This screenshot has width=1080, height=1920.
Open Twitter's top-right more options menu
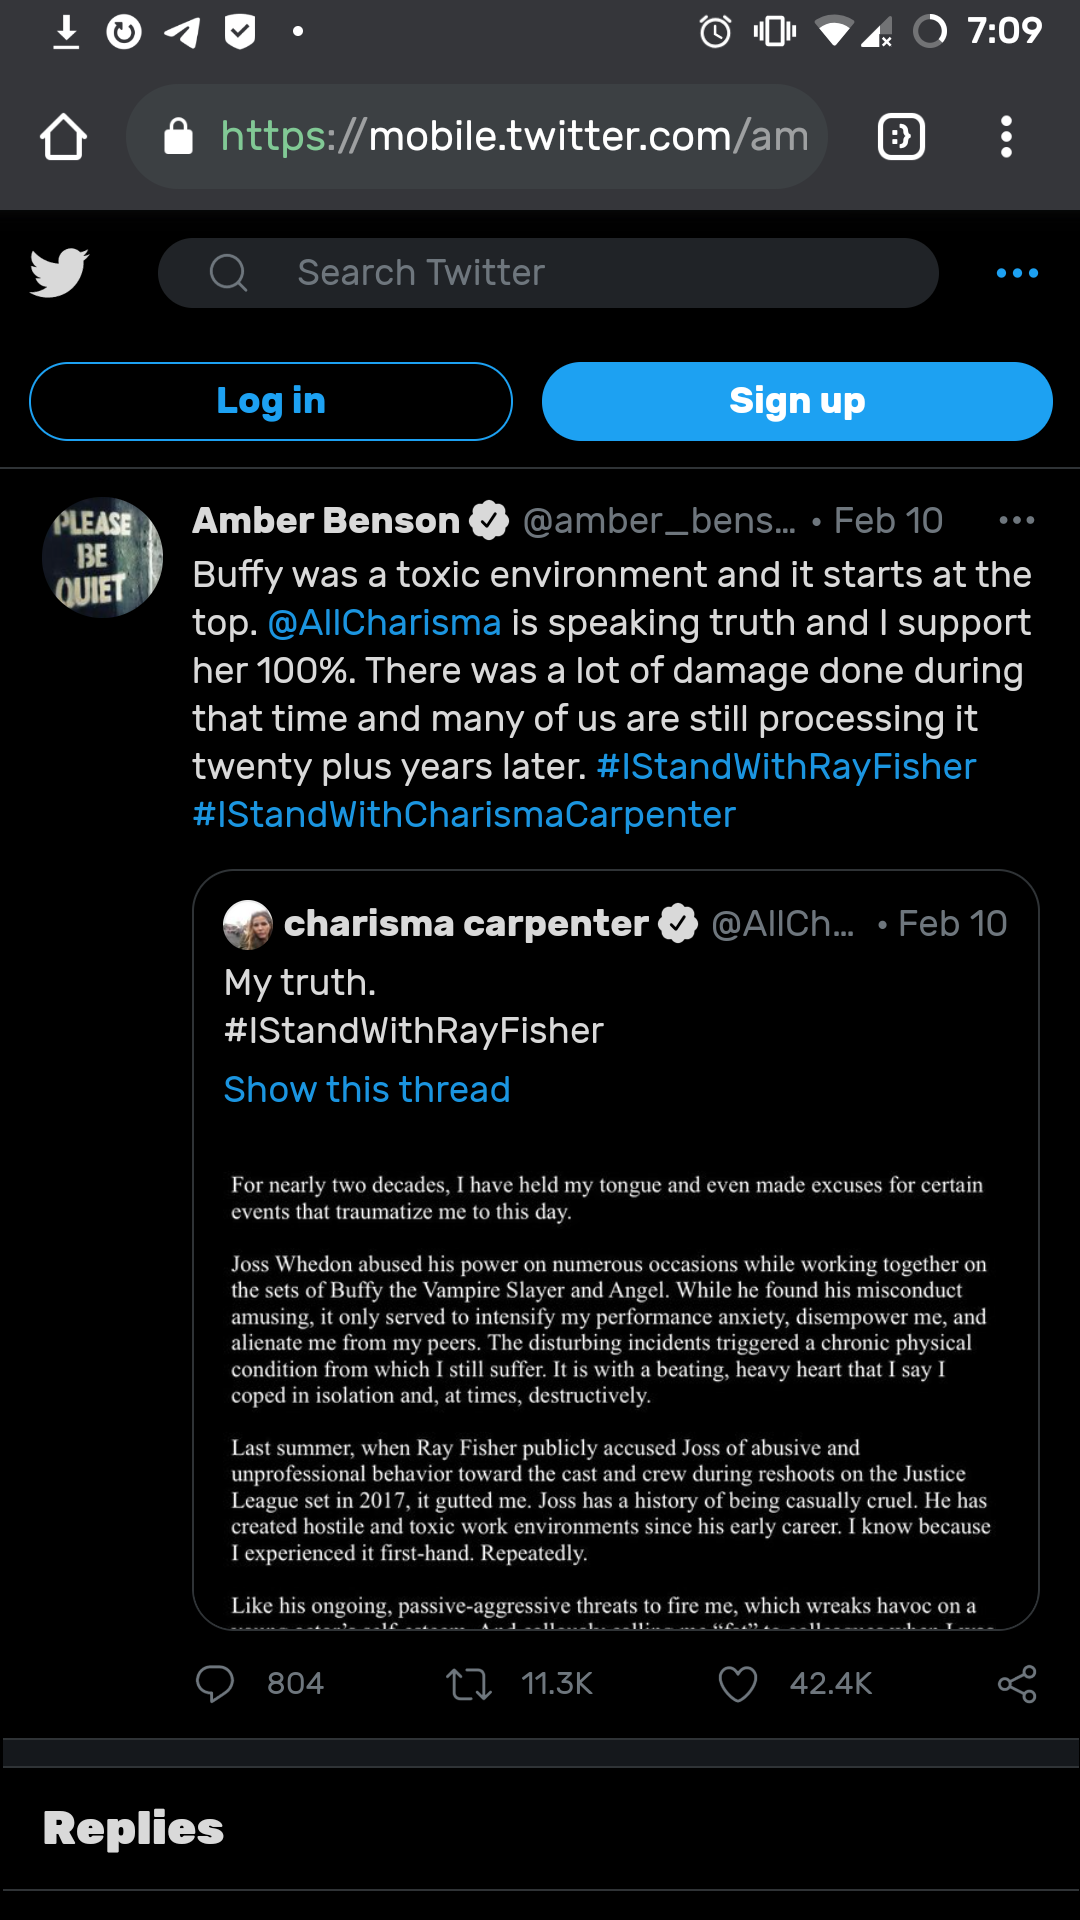[x=1017, y=273]
